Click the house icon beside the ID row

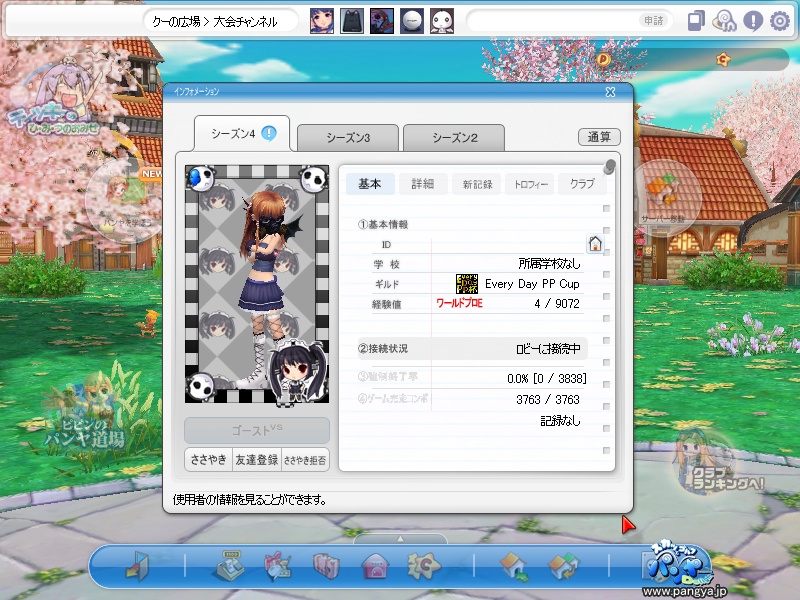tap(595, 243)
